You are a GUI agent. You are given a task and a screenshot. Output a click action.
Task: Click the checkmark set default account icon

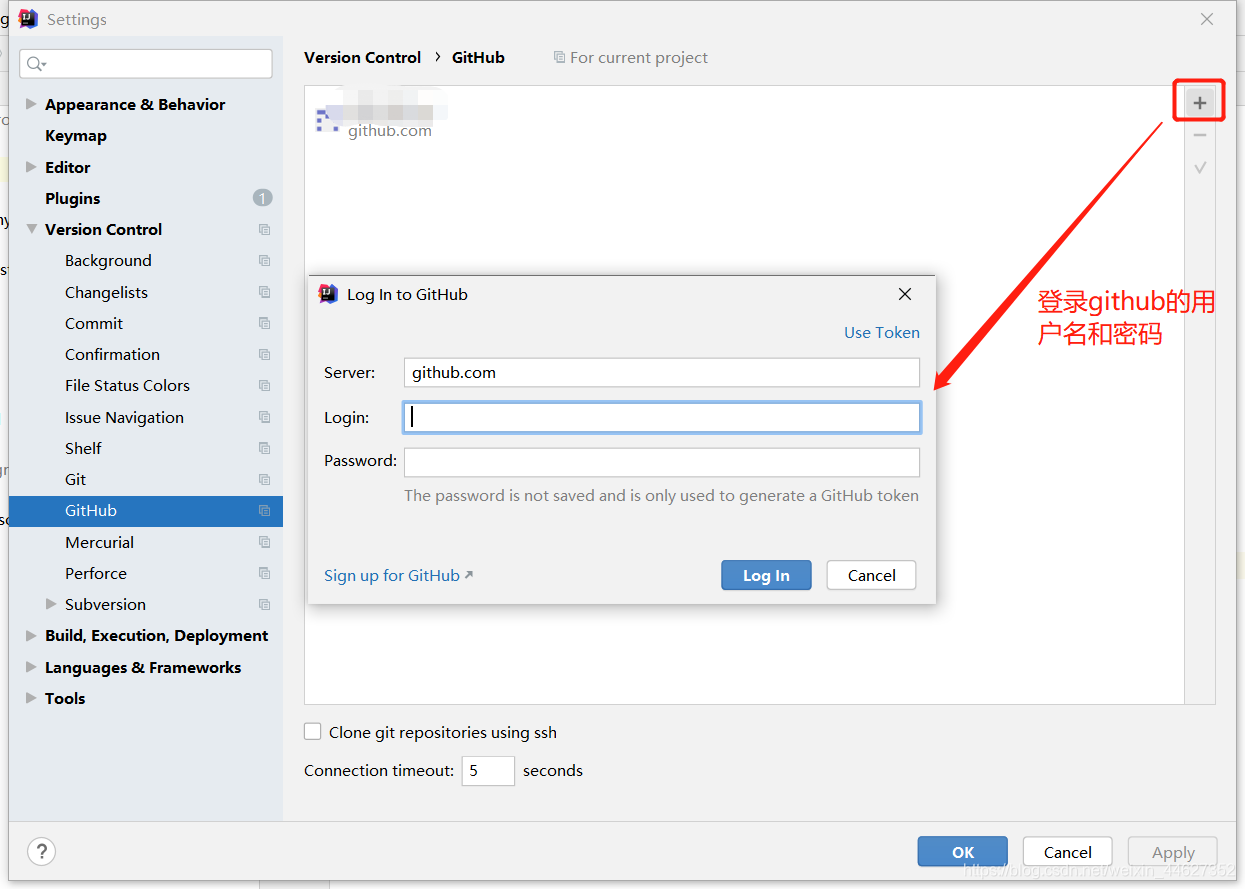pos(1200,168)
